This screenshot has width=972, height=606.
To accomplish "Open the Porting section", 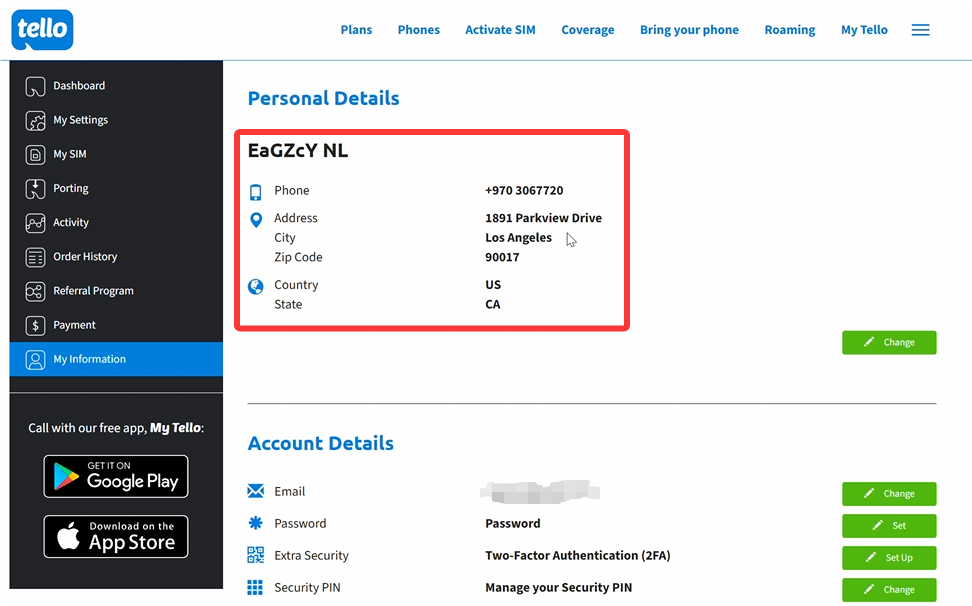I will coord(70,188).
